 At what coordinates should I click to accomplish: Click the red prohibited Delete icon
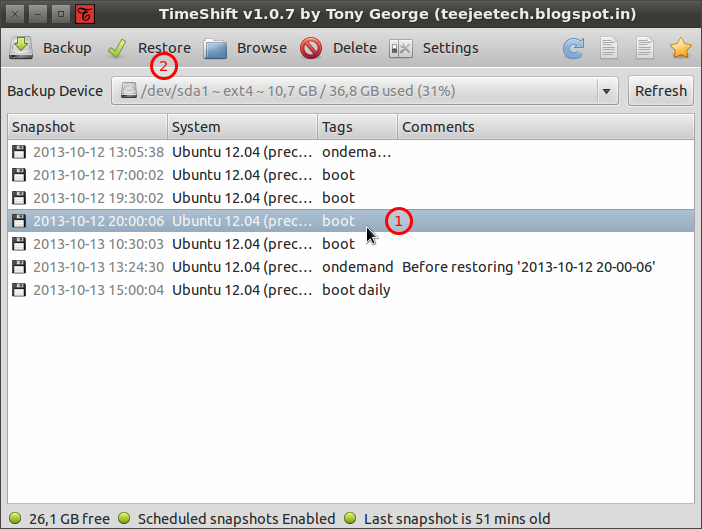point(311,48)
